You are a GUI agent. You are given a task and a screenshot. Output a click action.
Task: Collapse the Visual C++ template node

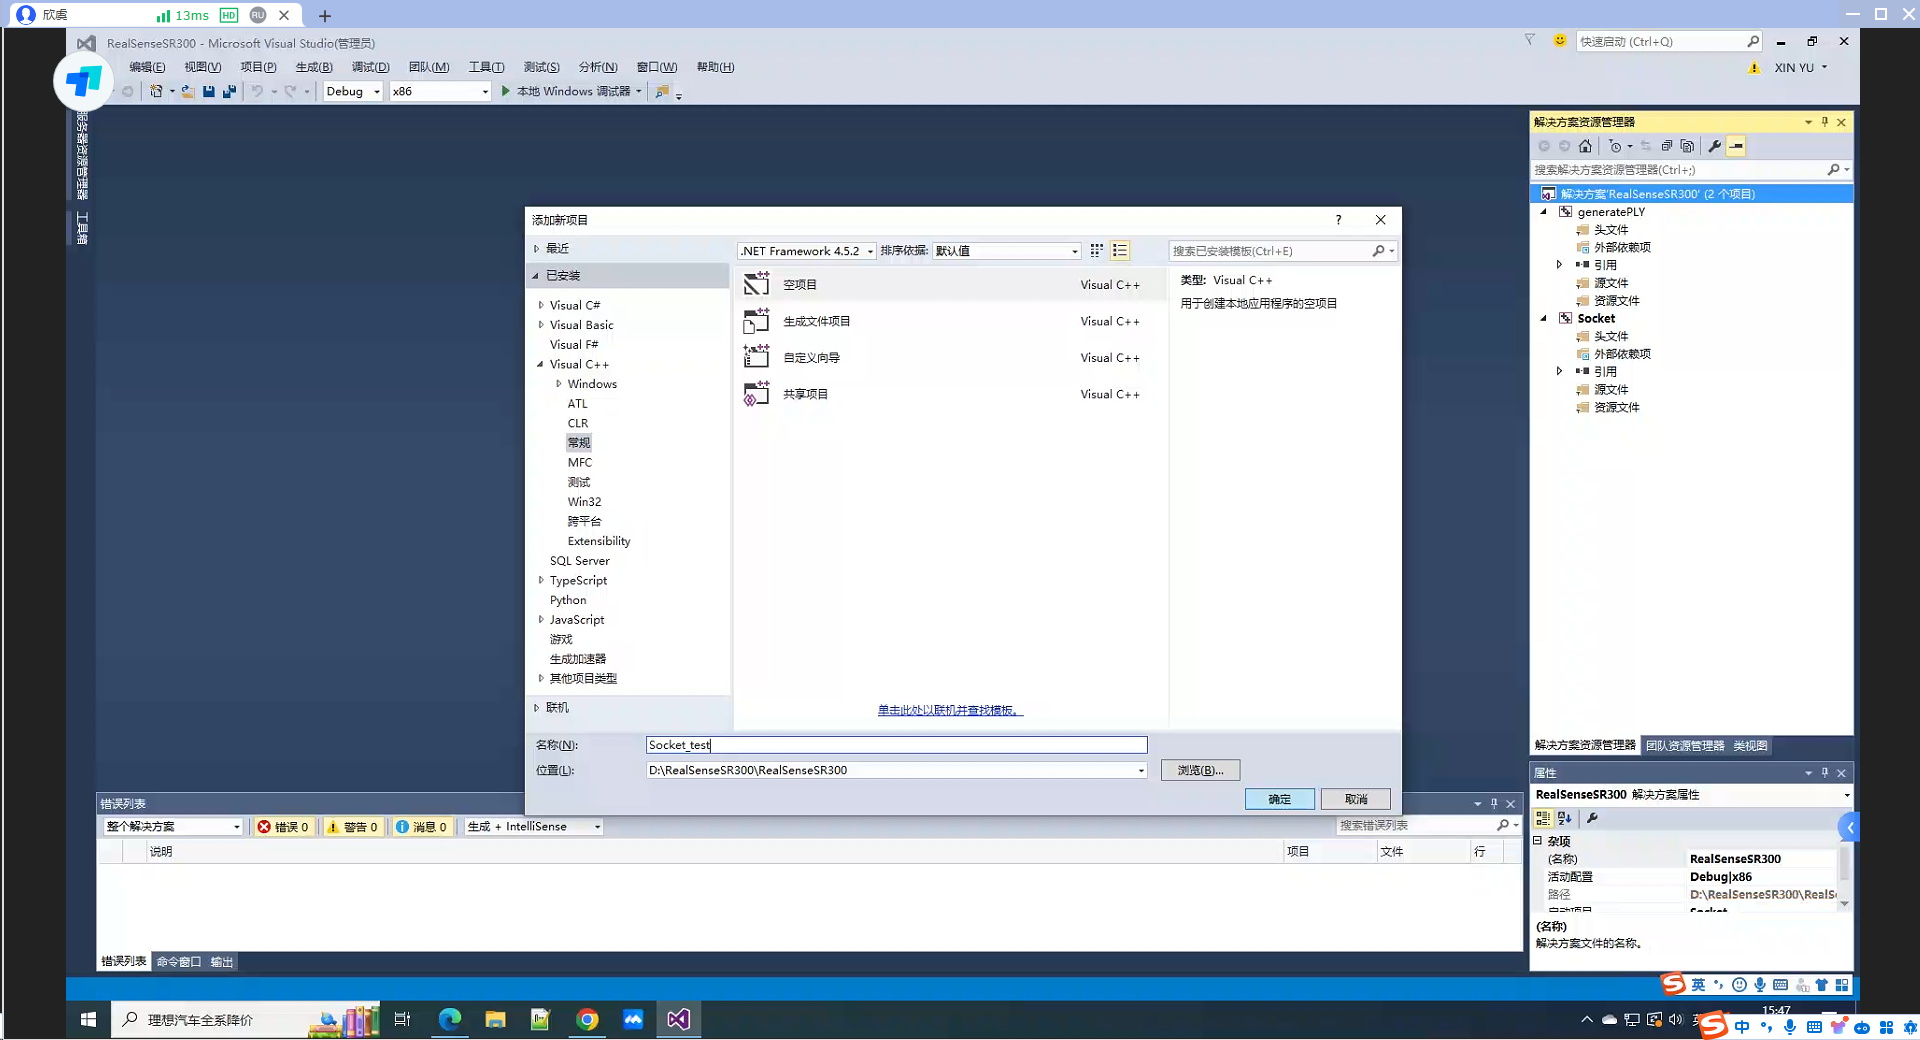click(541, 364)
